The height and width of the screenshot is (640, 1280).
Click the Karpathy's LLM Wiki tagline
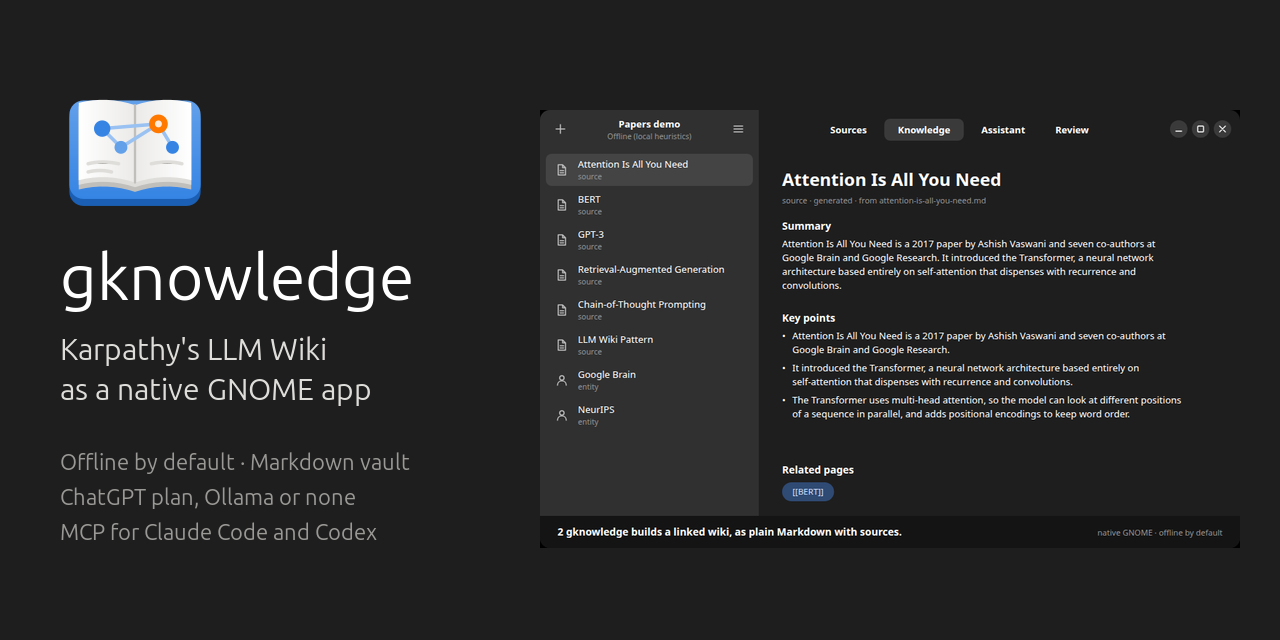[x=194, y=350]
